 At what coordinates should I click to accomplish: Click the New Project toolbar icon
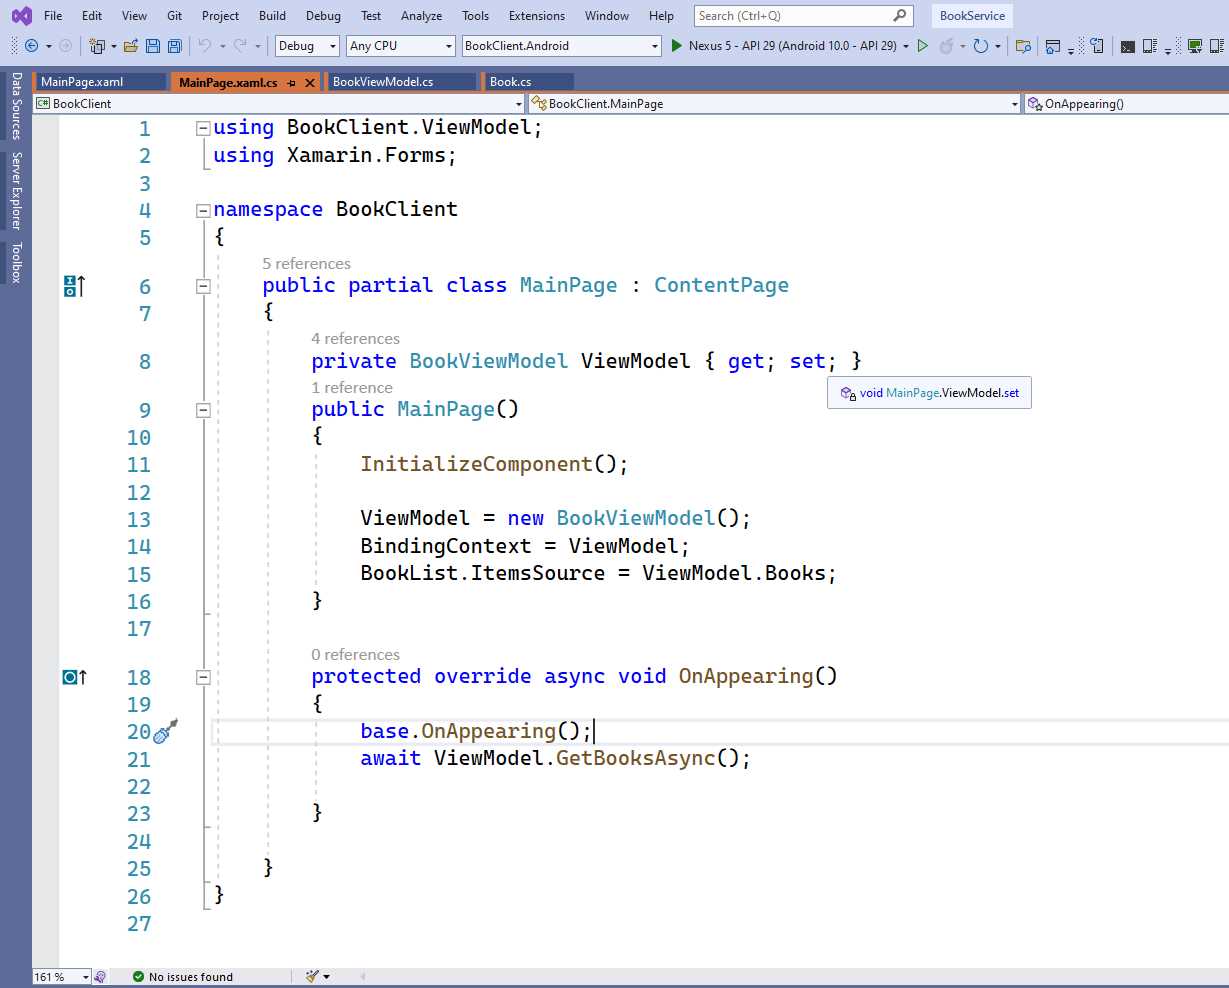pos(97,46)
